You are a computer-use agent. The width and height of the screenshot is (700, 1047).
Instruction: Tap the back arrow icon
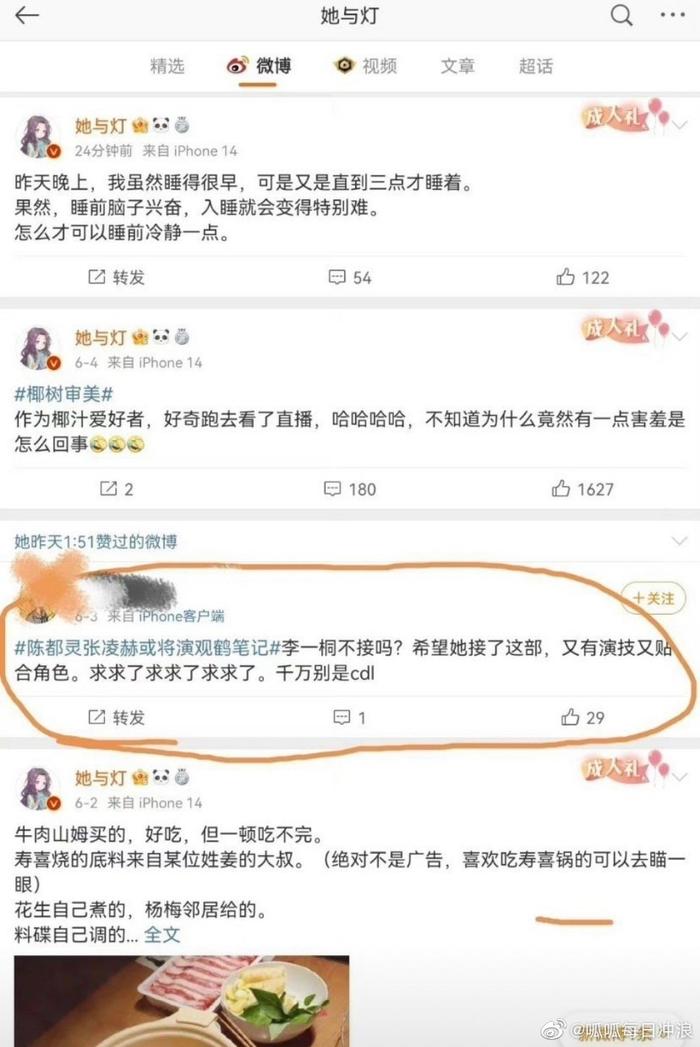click(x=27, y=15)
